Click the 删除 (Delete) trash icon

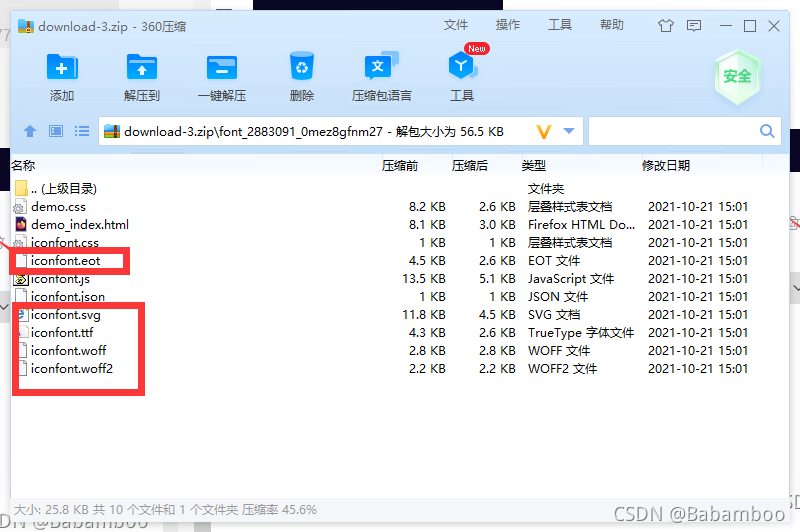[x=302, y=66]
